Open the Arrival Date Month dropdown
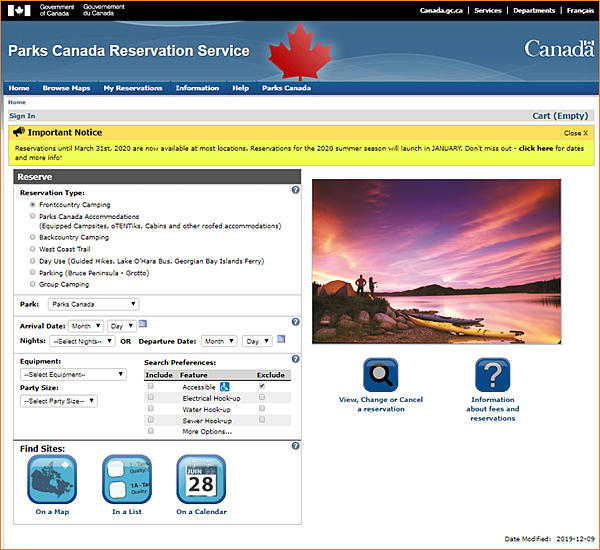 86,326
